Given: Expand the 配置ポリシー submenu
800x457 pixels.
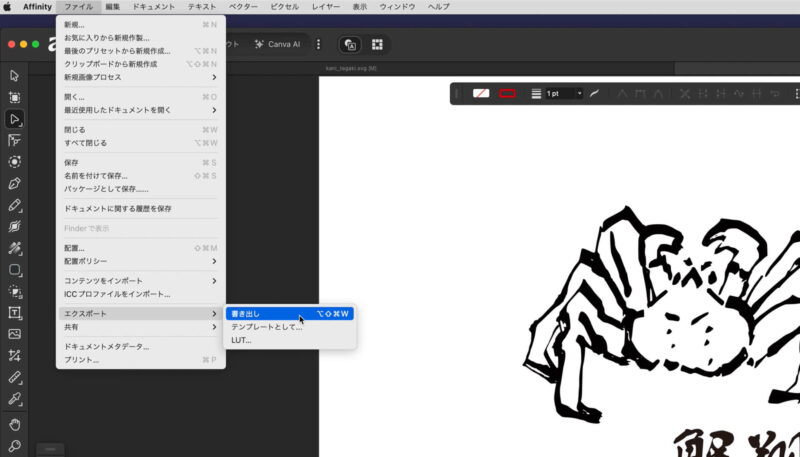Looking at the screenshot, I should coord(141,261).
